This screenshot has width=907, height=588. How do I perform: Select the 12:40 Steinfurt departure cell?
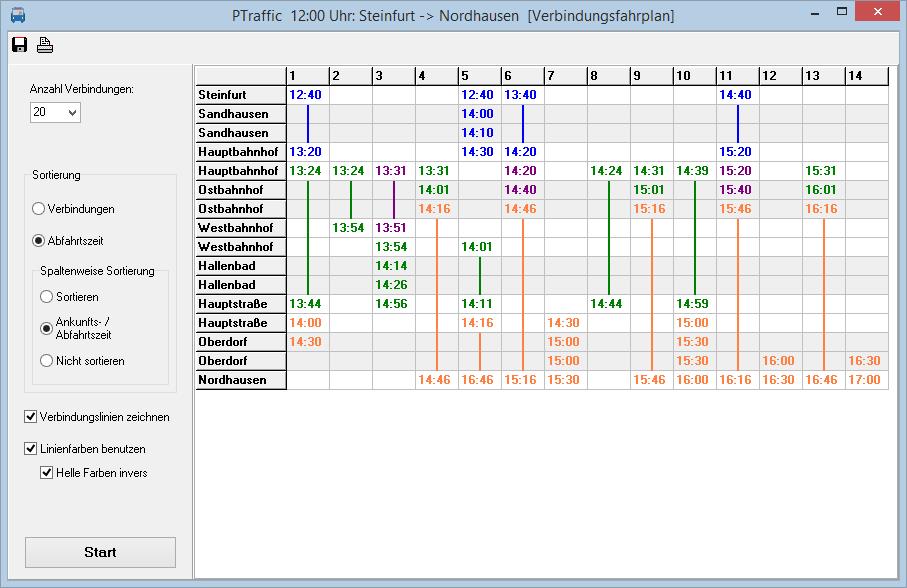tap(307, 95)
